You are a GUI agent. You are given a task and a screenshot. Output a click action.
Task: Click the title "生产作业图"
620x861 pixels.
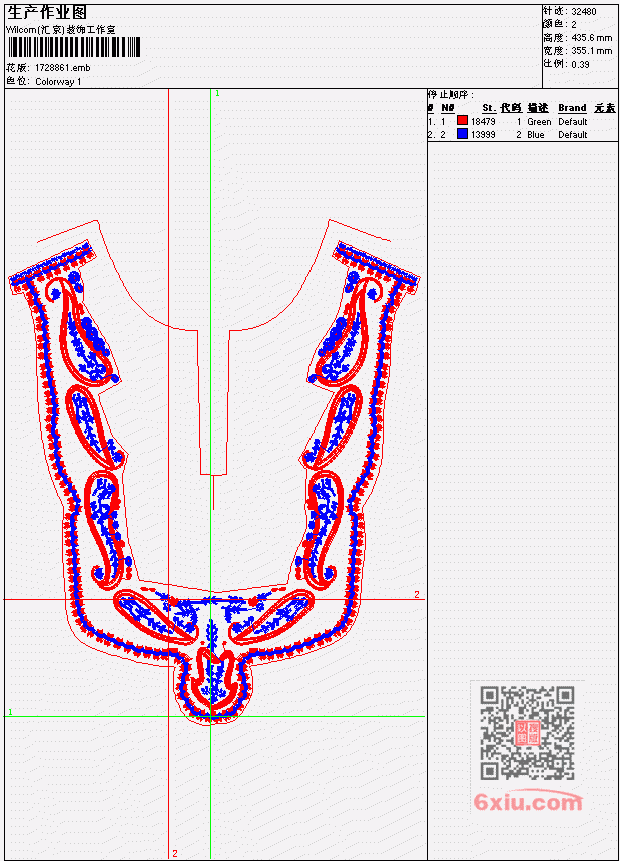[47, 12]
